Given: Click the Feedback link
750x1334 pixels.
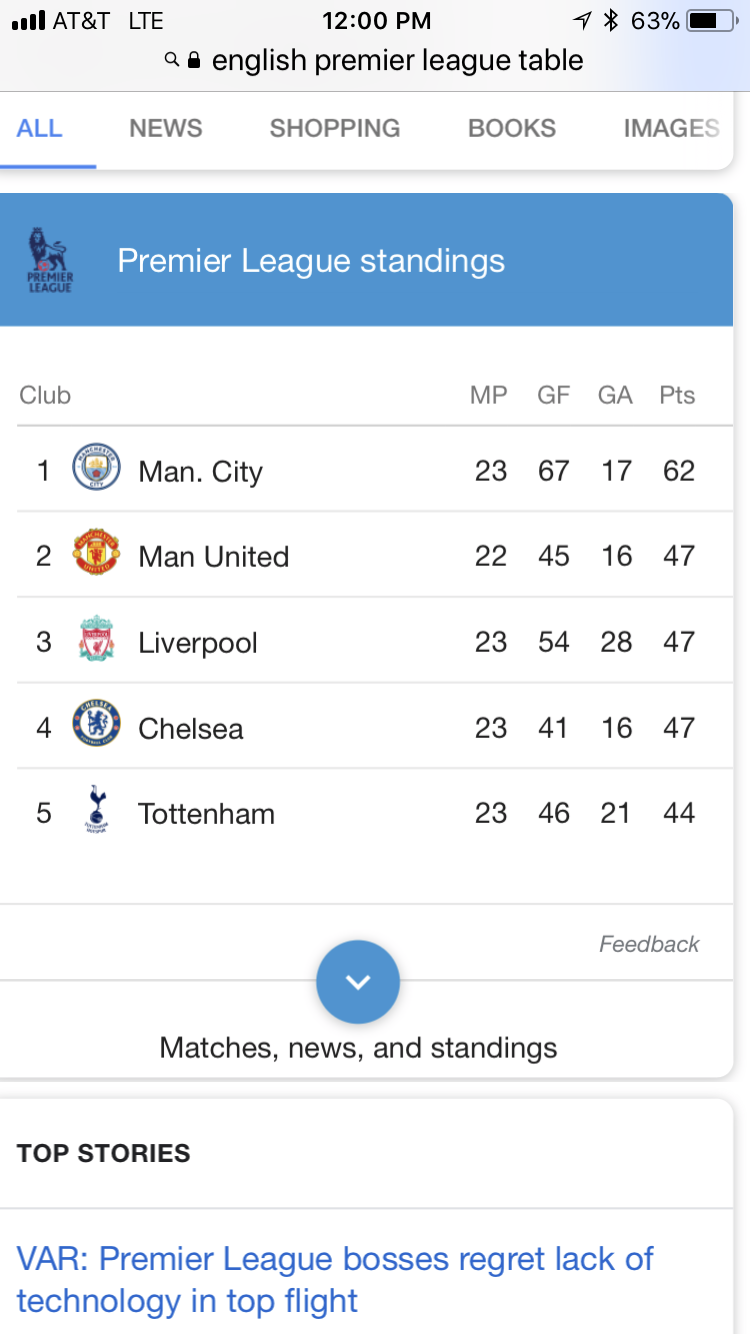Looking at the screenshot, I should [x=649, y=944].
